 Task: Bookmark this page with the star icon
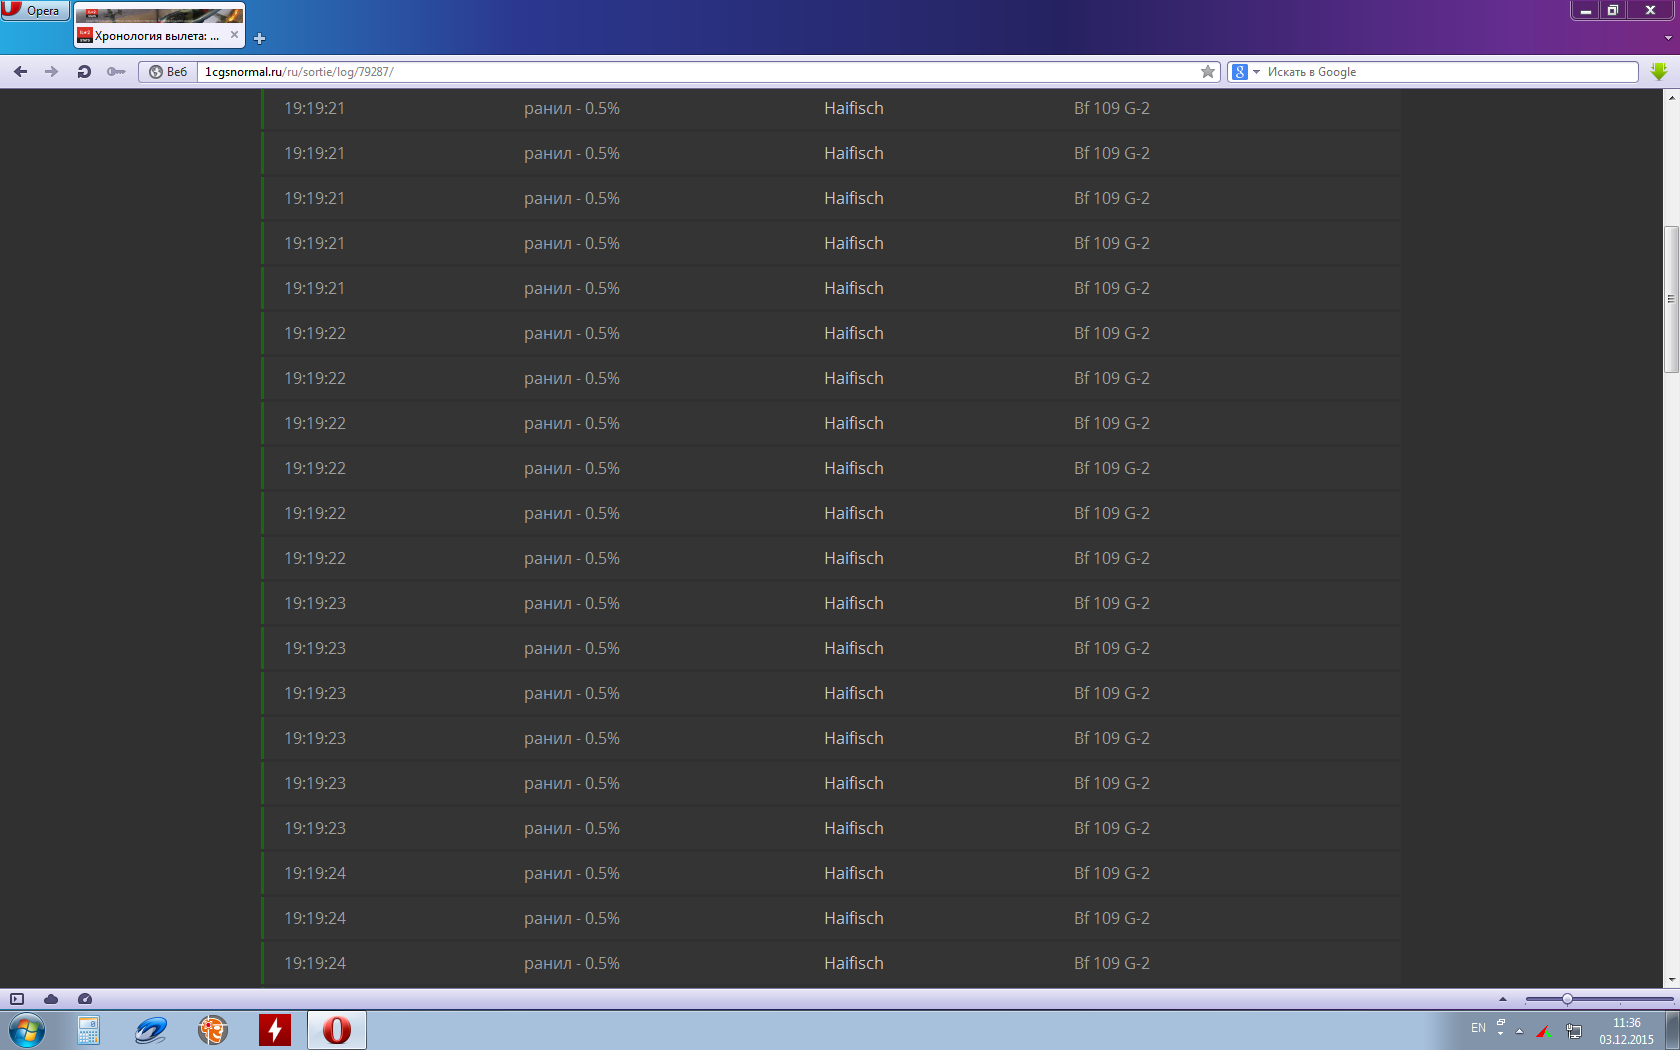tap(1208, 72)
